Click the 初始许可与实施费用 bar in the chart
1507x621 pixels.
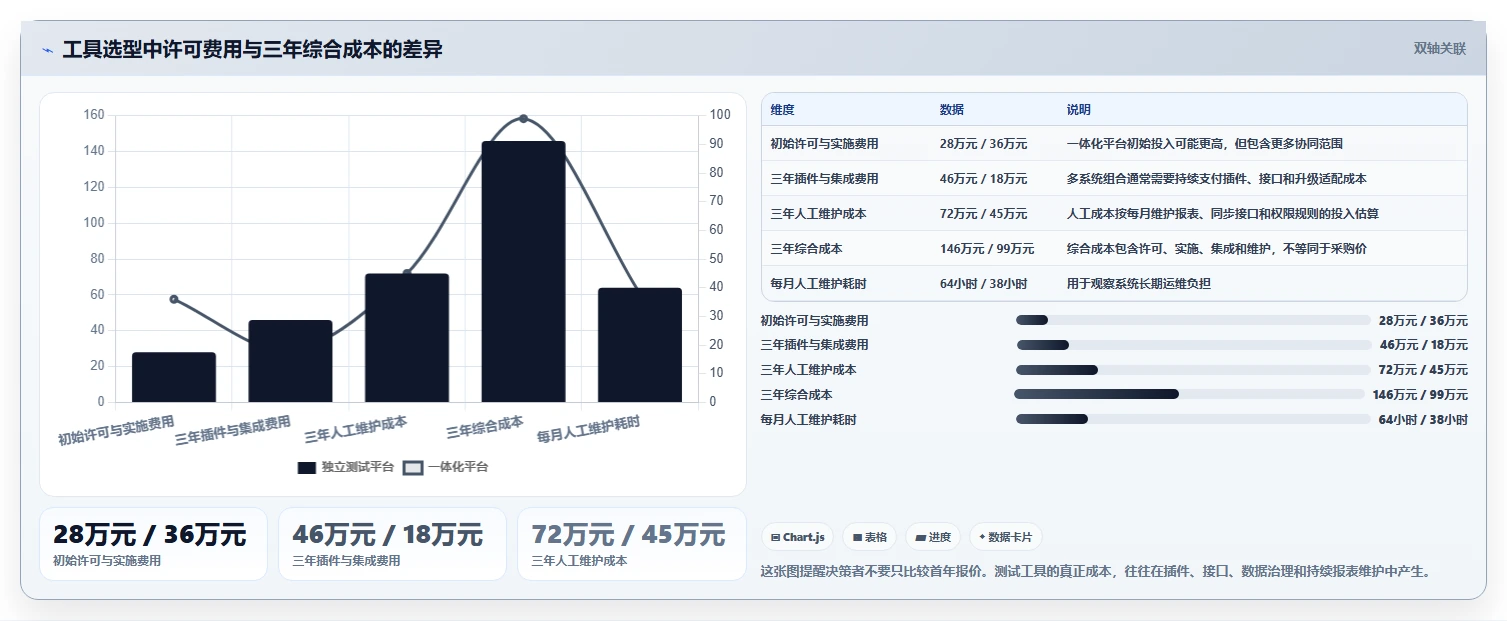click(x=174, y=377)
